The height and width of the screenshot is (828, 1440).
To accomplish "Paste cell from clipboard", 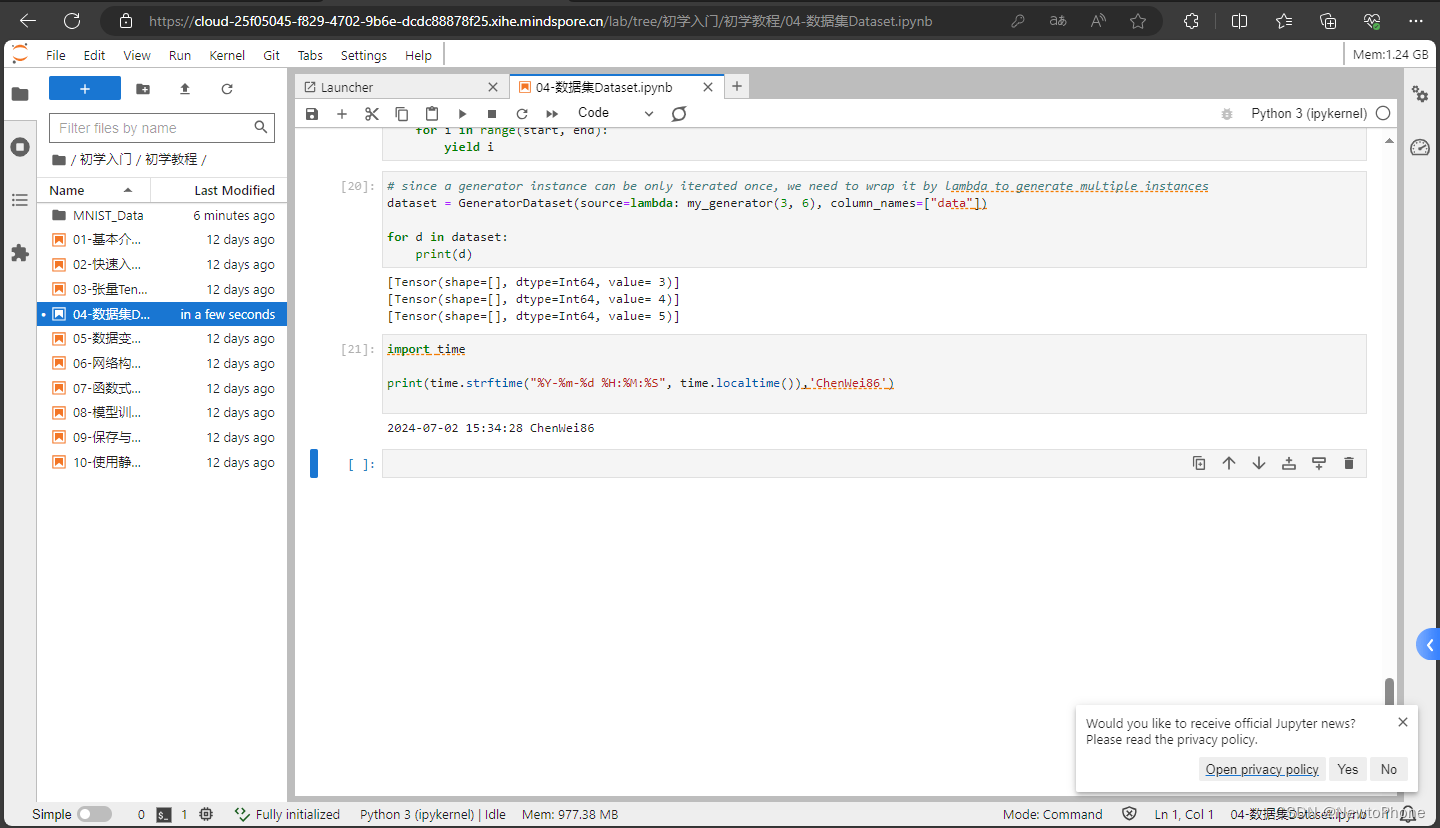I will coord(432,114).
